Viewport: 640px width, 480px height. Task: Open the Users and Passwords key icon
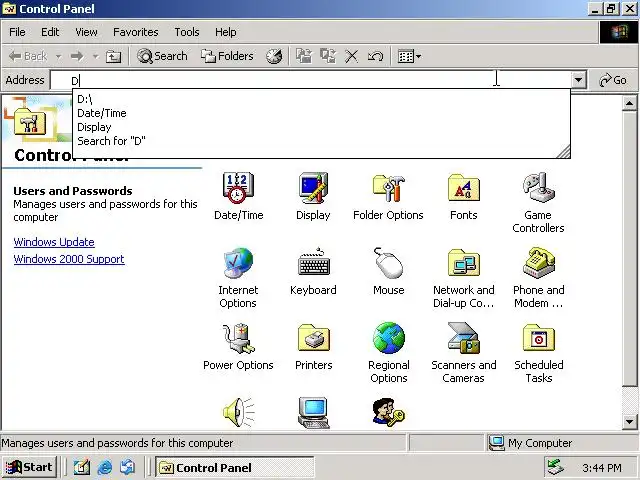(x=389, y=412)
